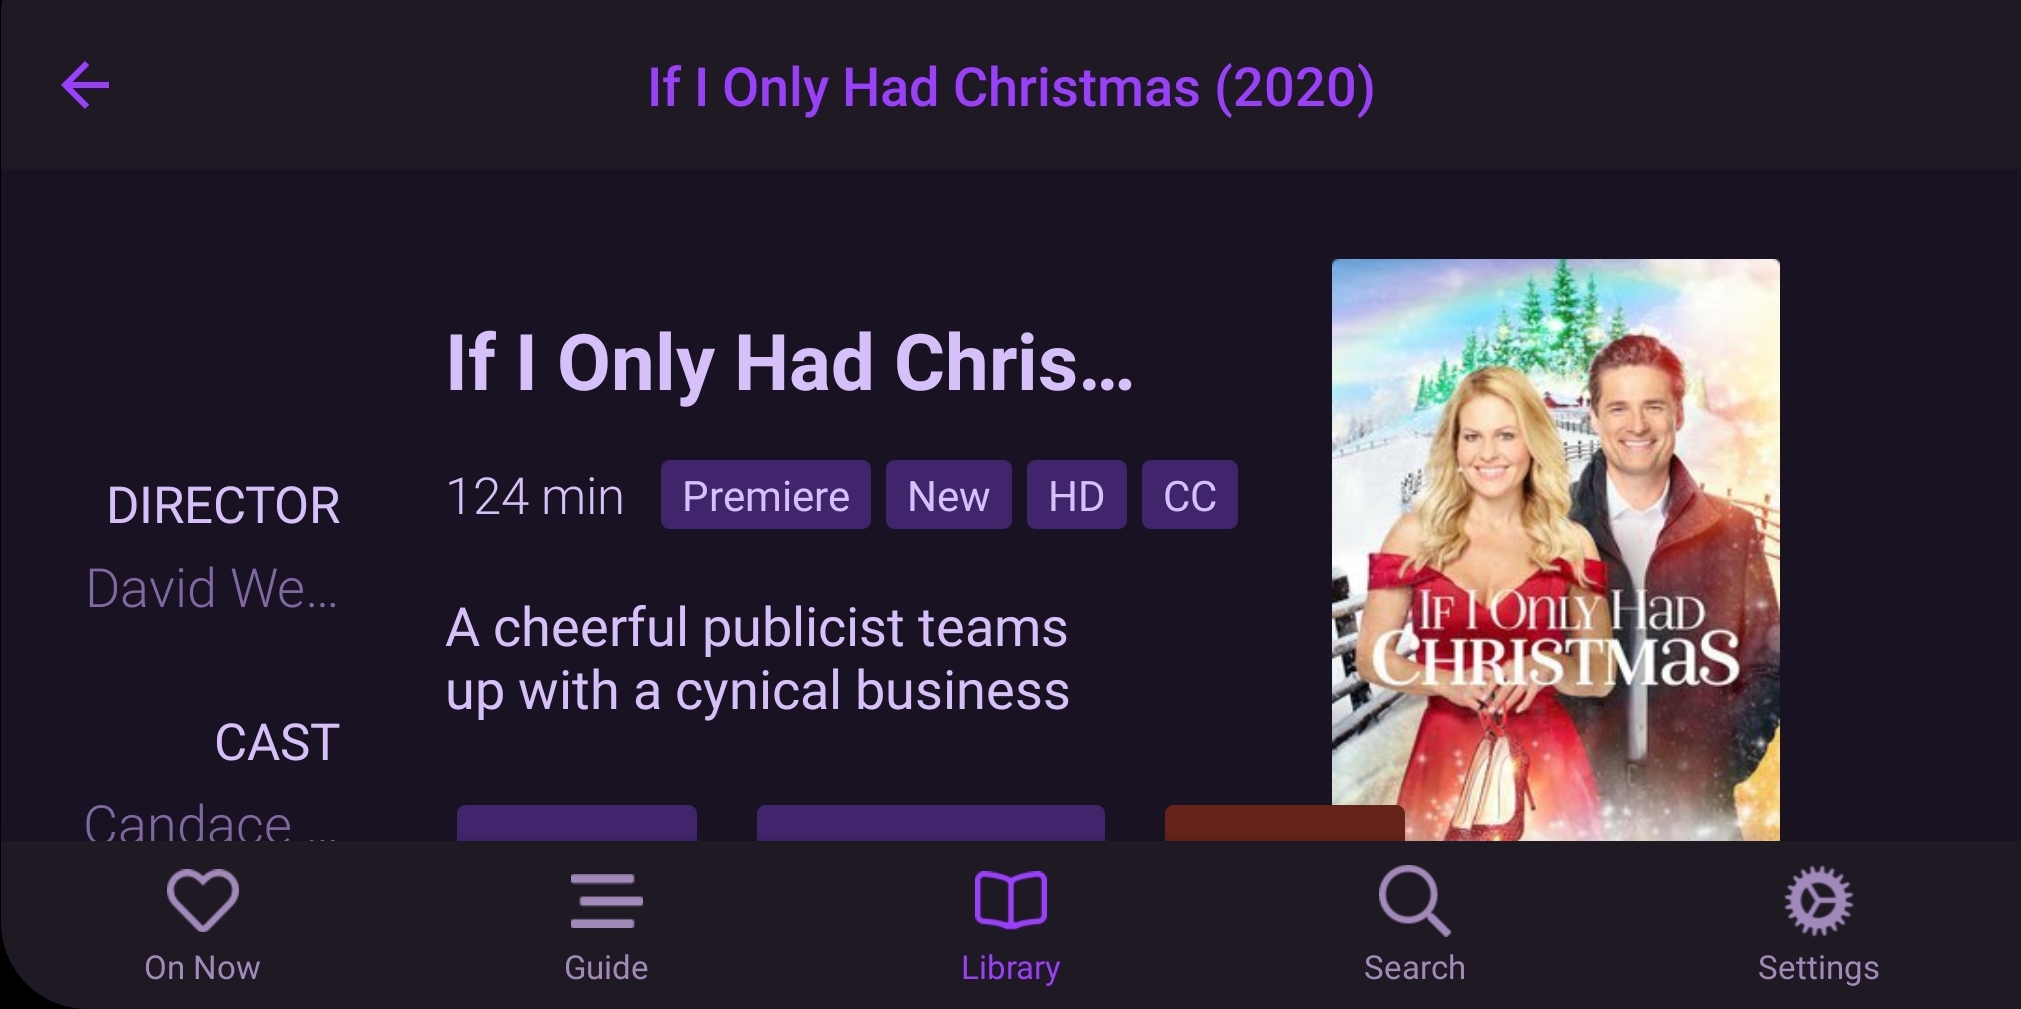Tap the first purple action button

pos(577,823)
